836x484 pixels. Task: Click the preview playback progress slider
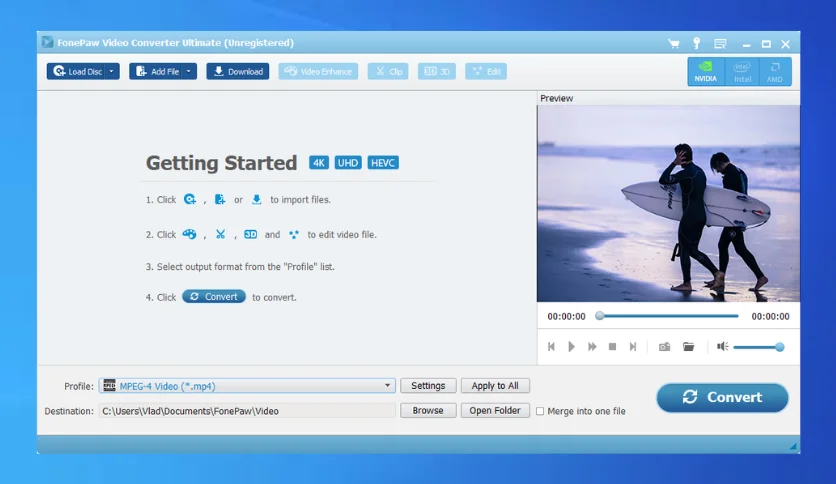669,316
